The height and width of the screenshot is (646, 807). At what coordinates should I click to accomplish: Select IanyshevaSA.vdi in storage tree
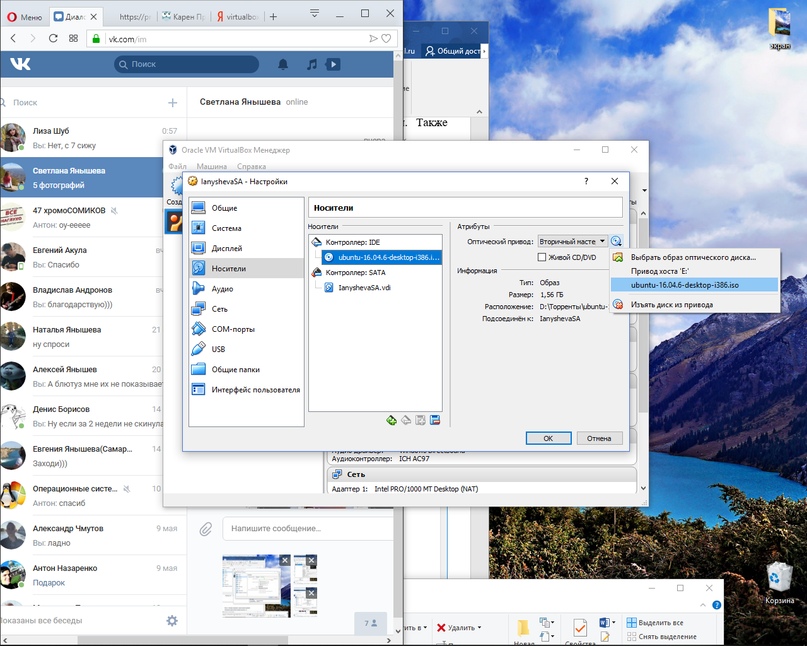pyautogui.click(x=364, y=287)
